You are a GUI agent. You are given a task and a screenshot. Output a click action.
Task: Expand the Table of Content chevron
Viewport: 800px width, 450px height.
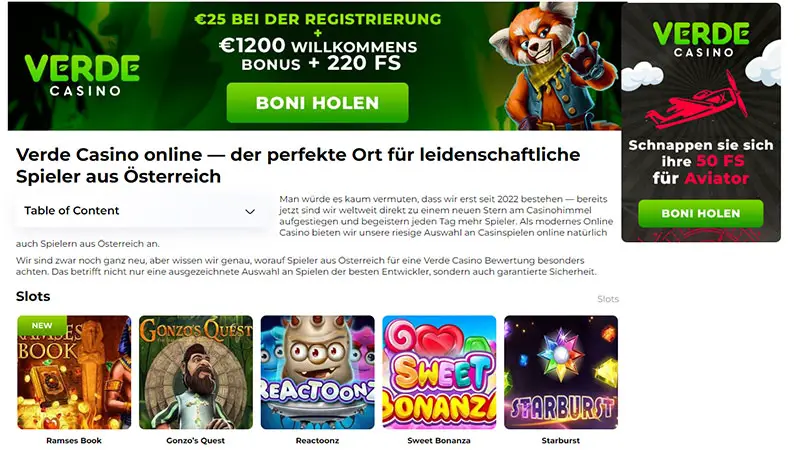[x=250, y=211]
